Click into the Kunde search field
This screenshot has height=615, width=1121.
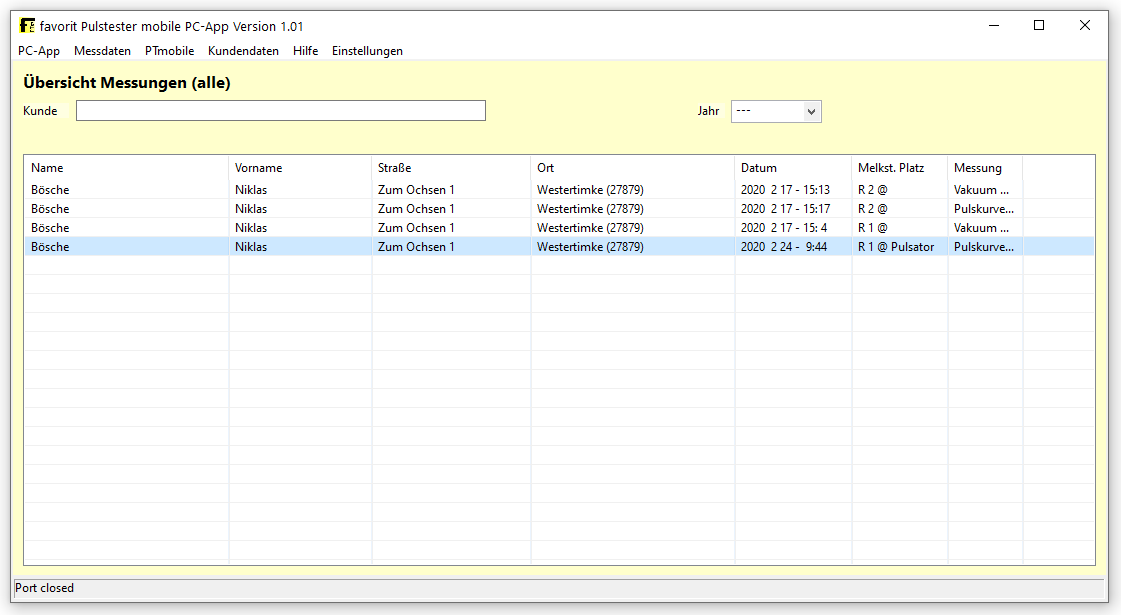pyautogui.click(x=281, y=111)
